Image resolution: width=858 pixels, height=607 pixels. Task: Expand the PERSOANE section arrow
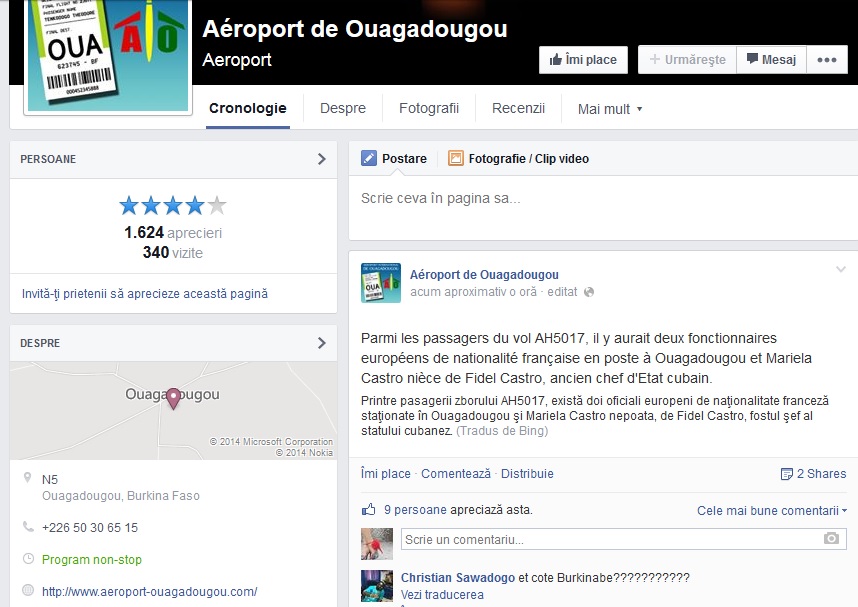coord(321,159)
